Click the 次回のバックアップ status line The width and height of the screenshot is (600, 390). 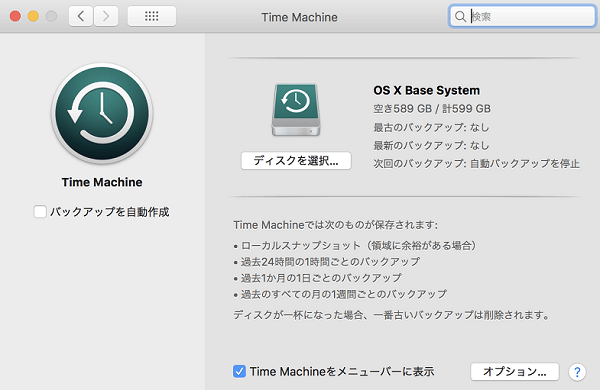(x=476, y=164)
